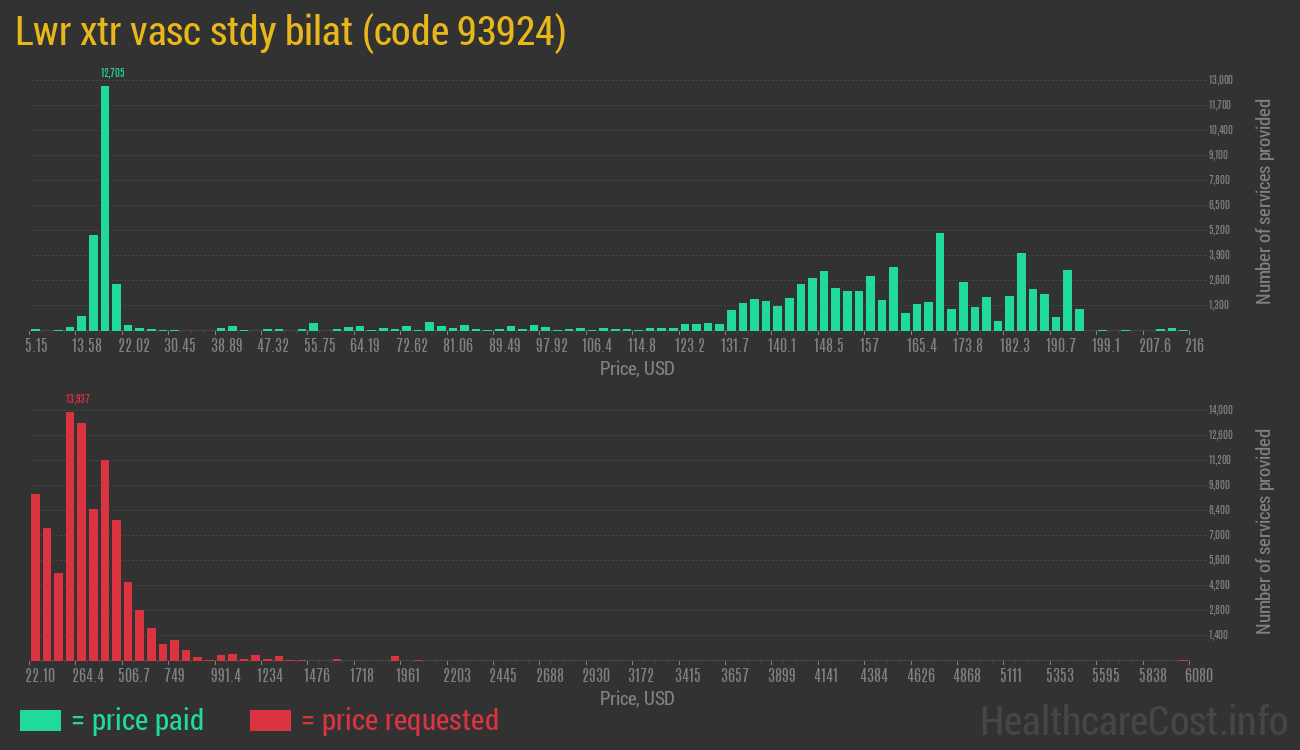This screenshot has width=1300, height=750.
Task: Click the 22.10 x-axis label on bottom chart
Action: 41,676
